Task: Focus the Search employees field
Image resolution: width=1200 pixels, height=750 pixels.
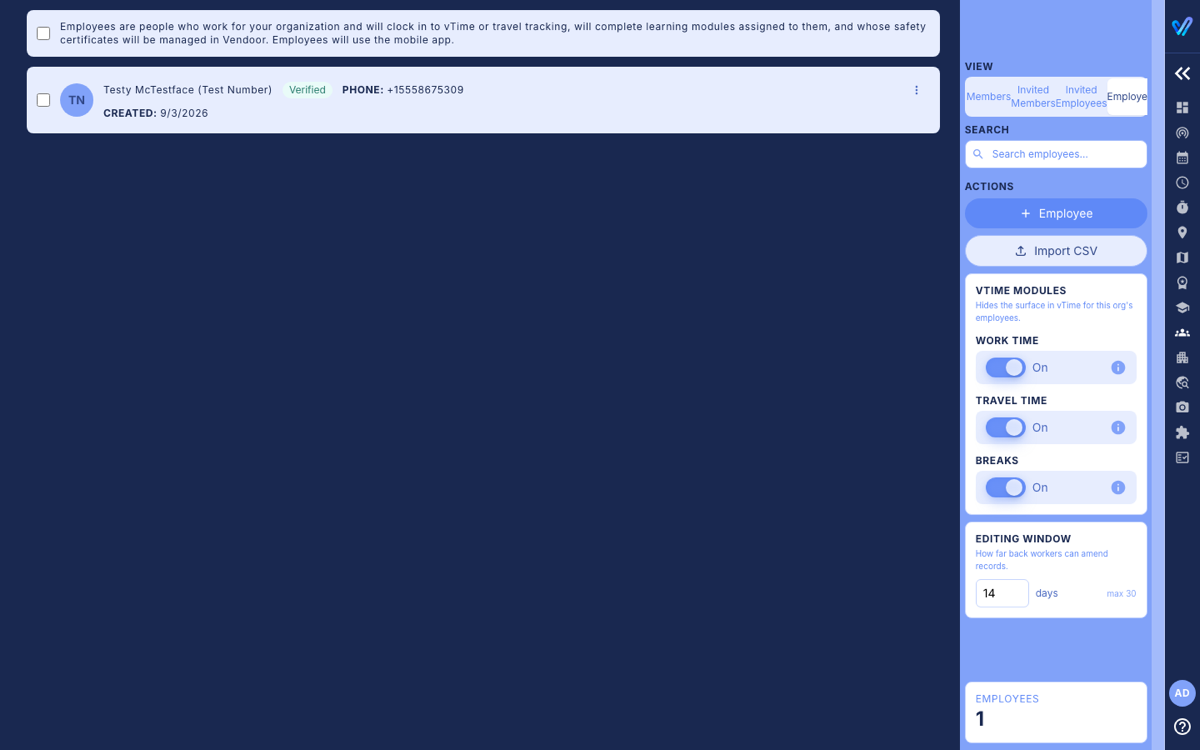Action: (x=1056, y=154)
